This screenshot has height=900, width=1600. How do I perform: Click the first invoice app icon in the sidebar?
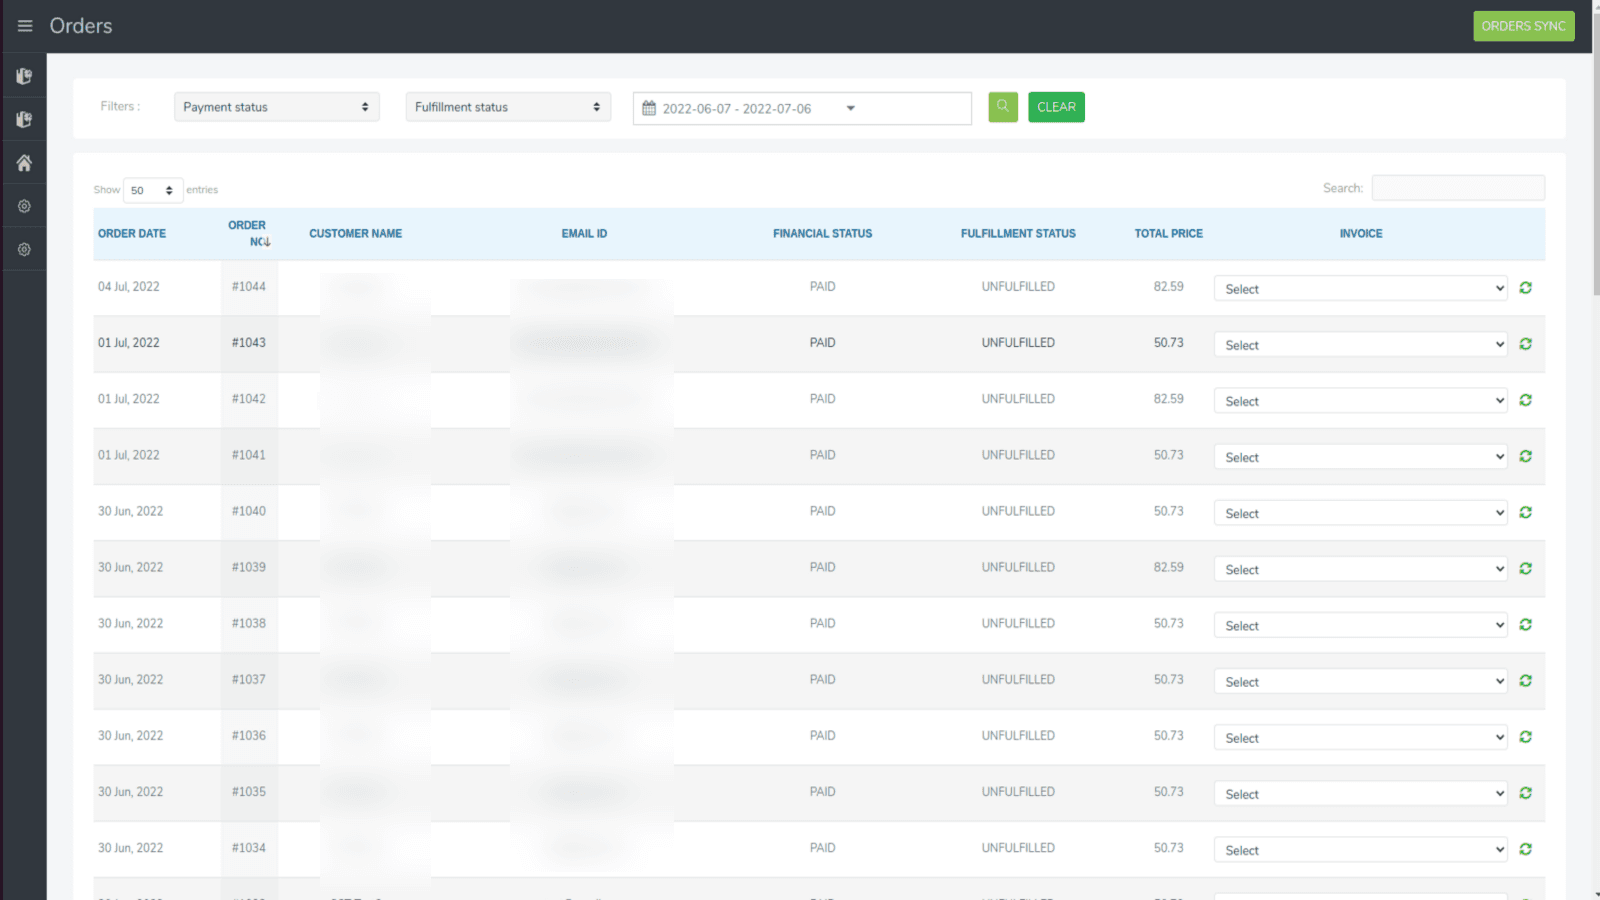click(x=24, y=75)
